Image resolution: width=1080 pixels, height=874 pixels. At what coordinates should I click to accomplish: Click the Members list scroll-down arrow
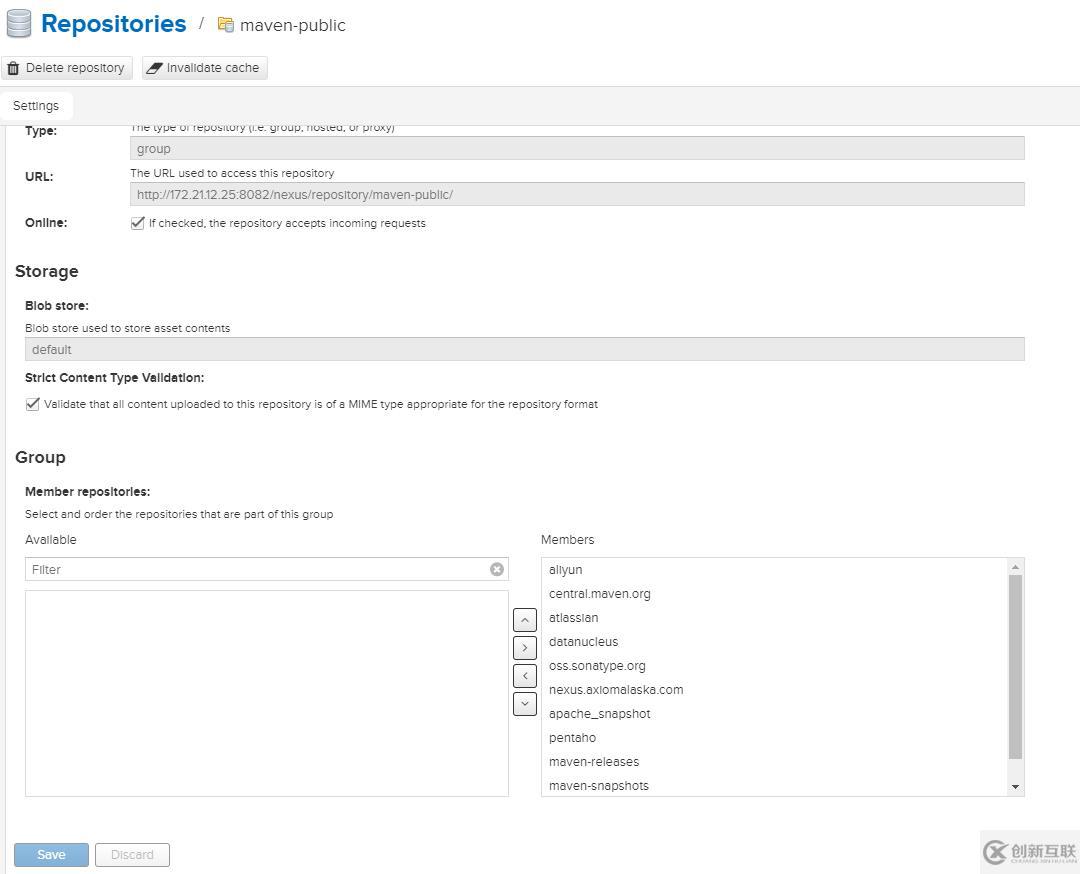(1015, 787)
